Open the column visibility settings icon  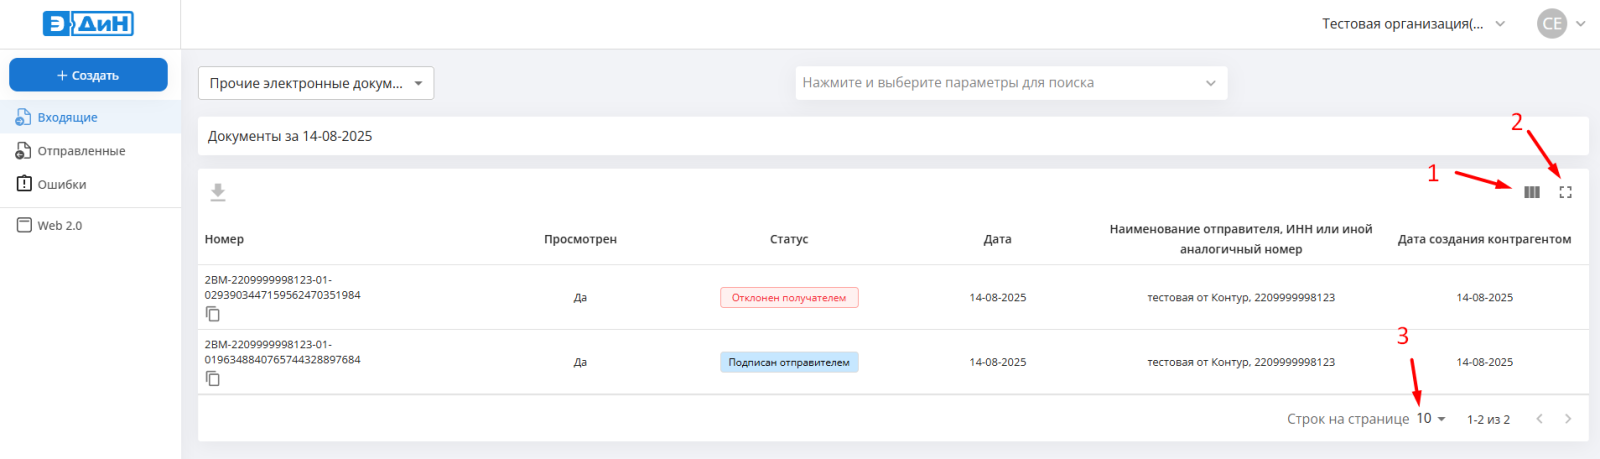(1531, 192)
